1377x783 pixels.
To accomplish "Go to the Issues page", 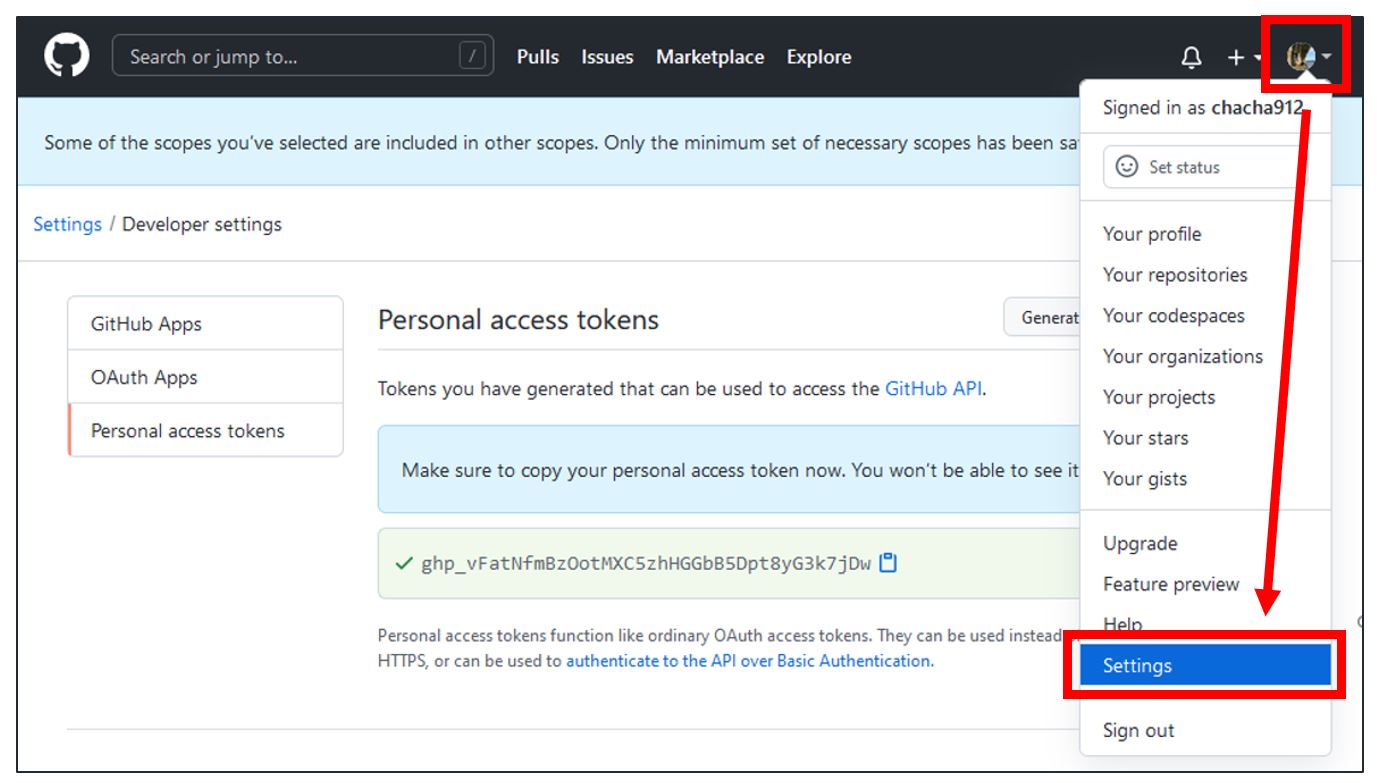I will tap(608, 57).
